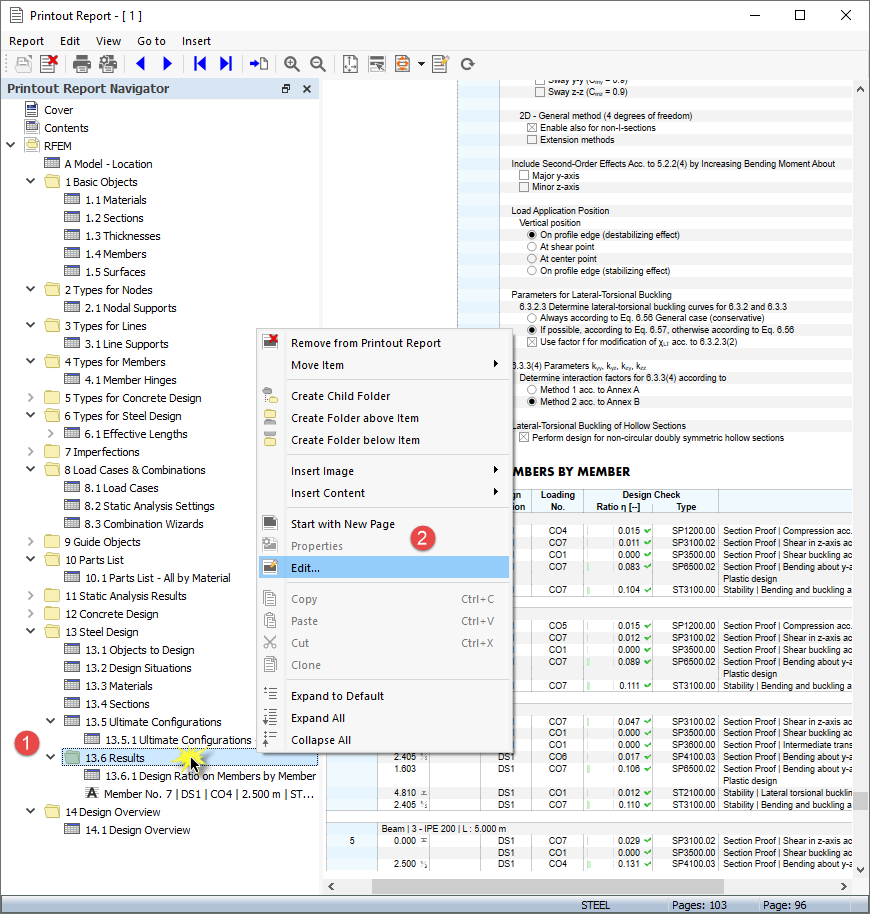Refresh the printout report
This screenshot has width=870, height=914.
tap(468, 64)
